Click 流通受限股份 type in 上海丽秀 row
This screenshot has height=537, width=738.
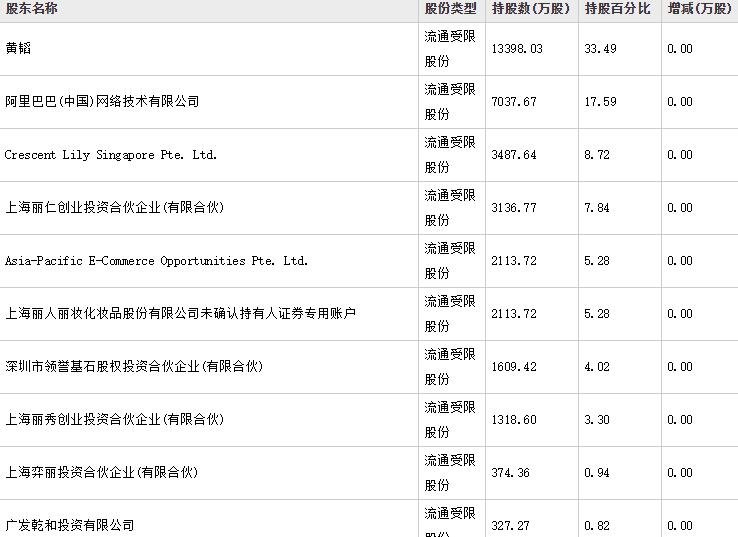pos(450,419)
